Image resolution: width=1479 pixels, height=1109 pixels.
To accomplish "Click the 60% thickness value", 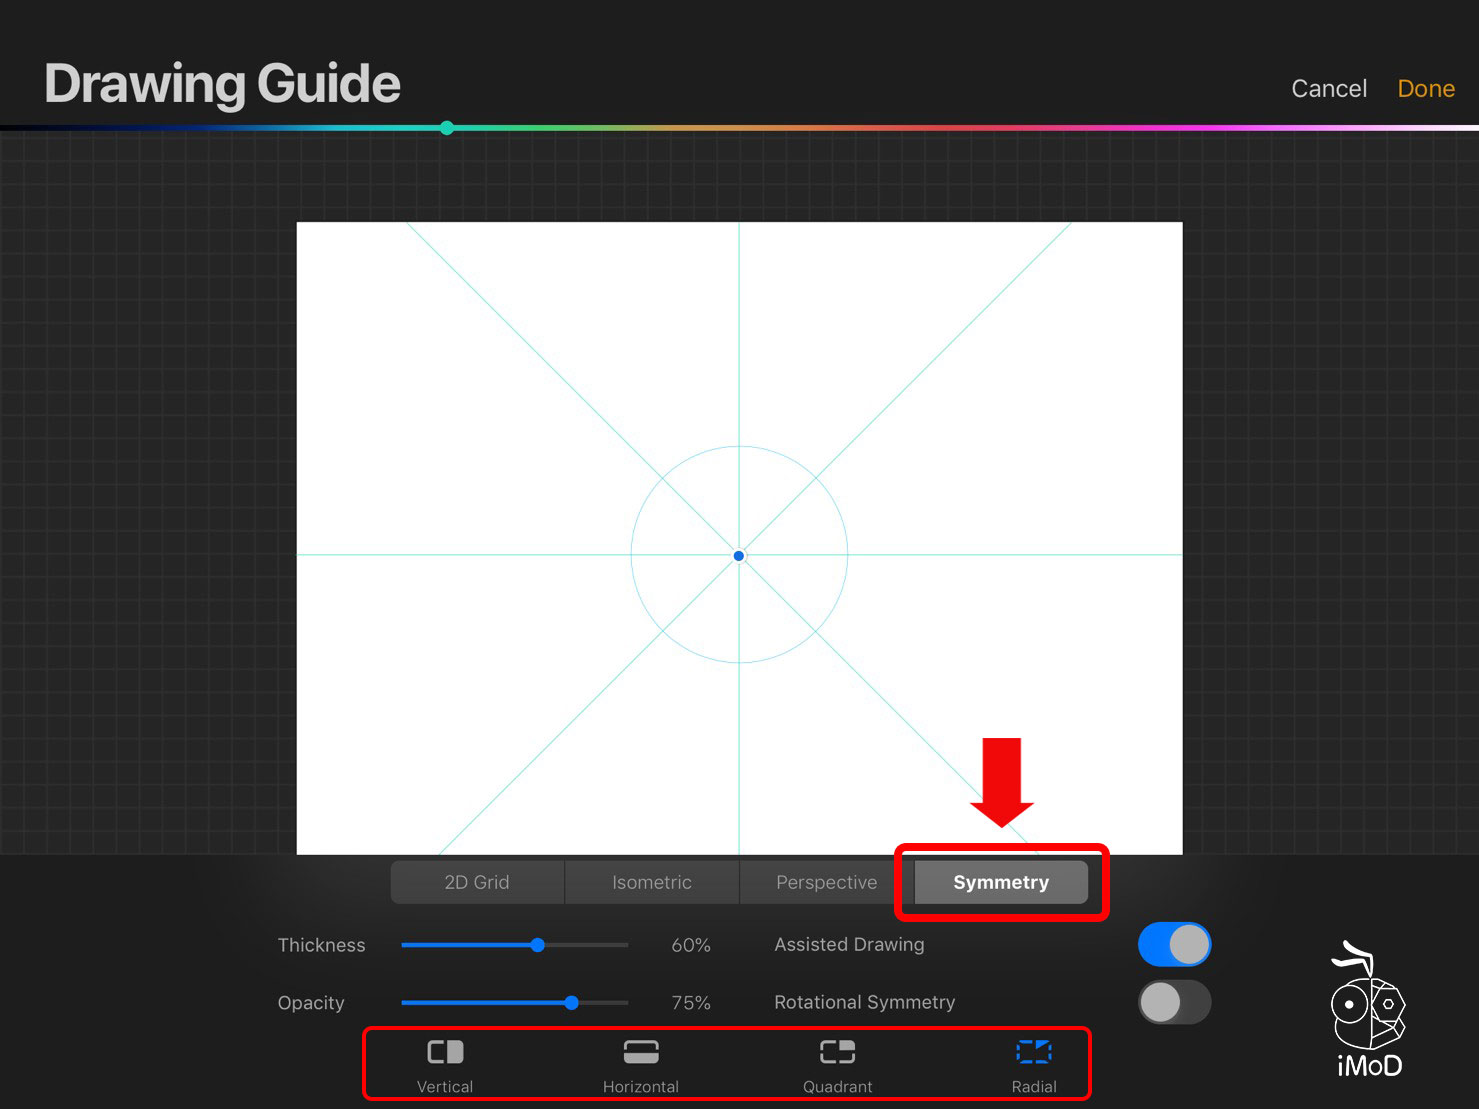I will point(690,946).
